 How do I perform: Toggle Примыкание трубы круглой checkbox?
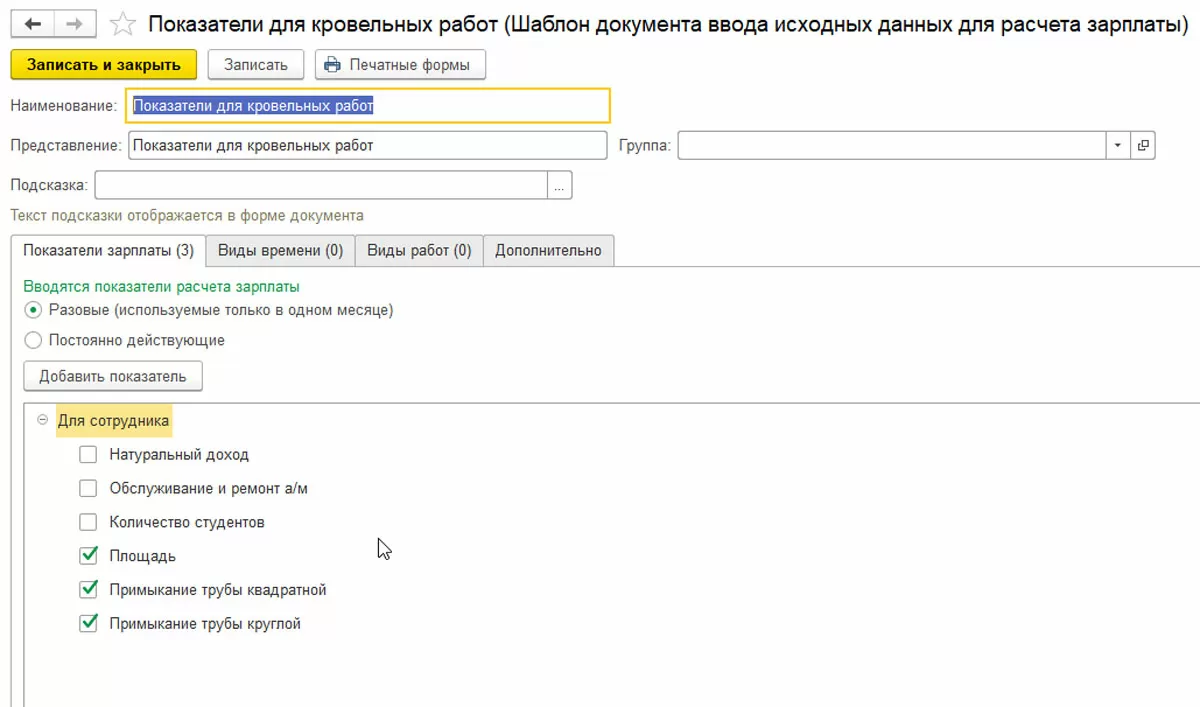point(89,624)
